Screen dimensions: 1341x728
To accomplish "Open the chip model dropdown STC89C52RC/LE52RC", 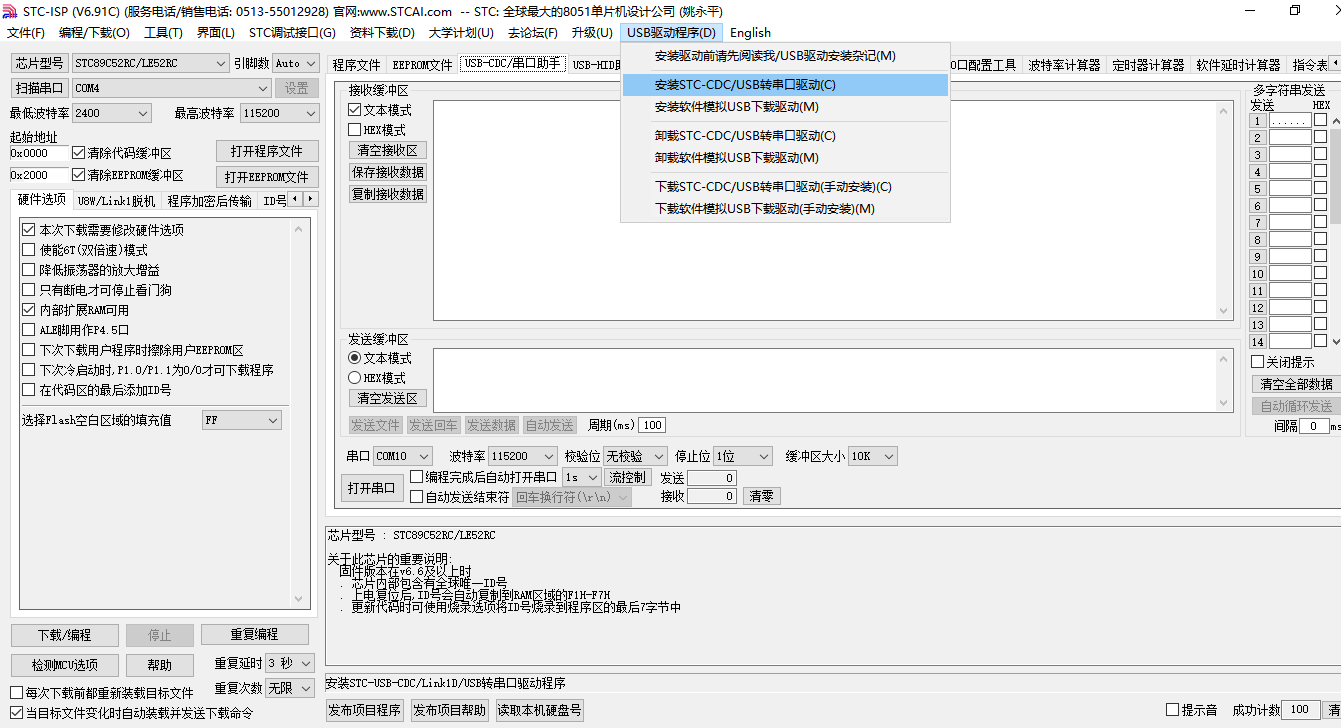I will [150, 63].
